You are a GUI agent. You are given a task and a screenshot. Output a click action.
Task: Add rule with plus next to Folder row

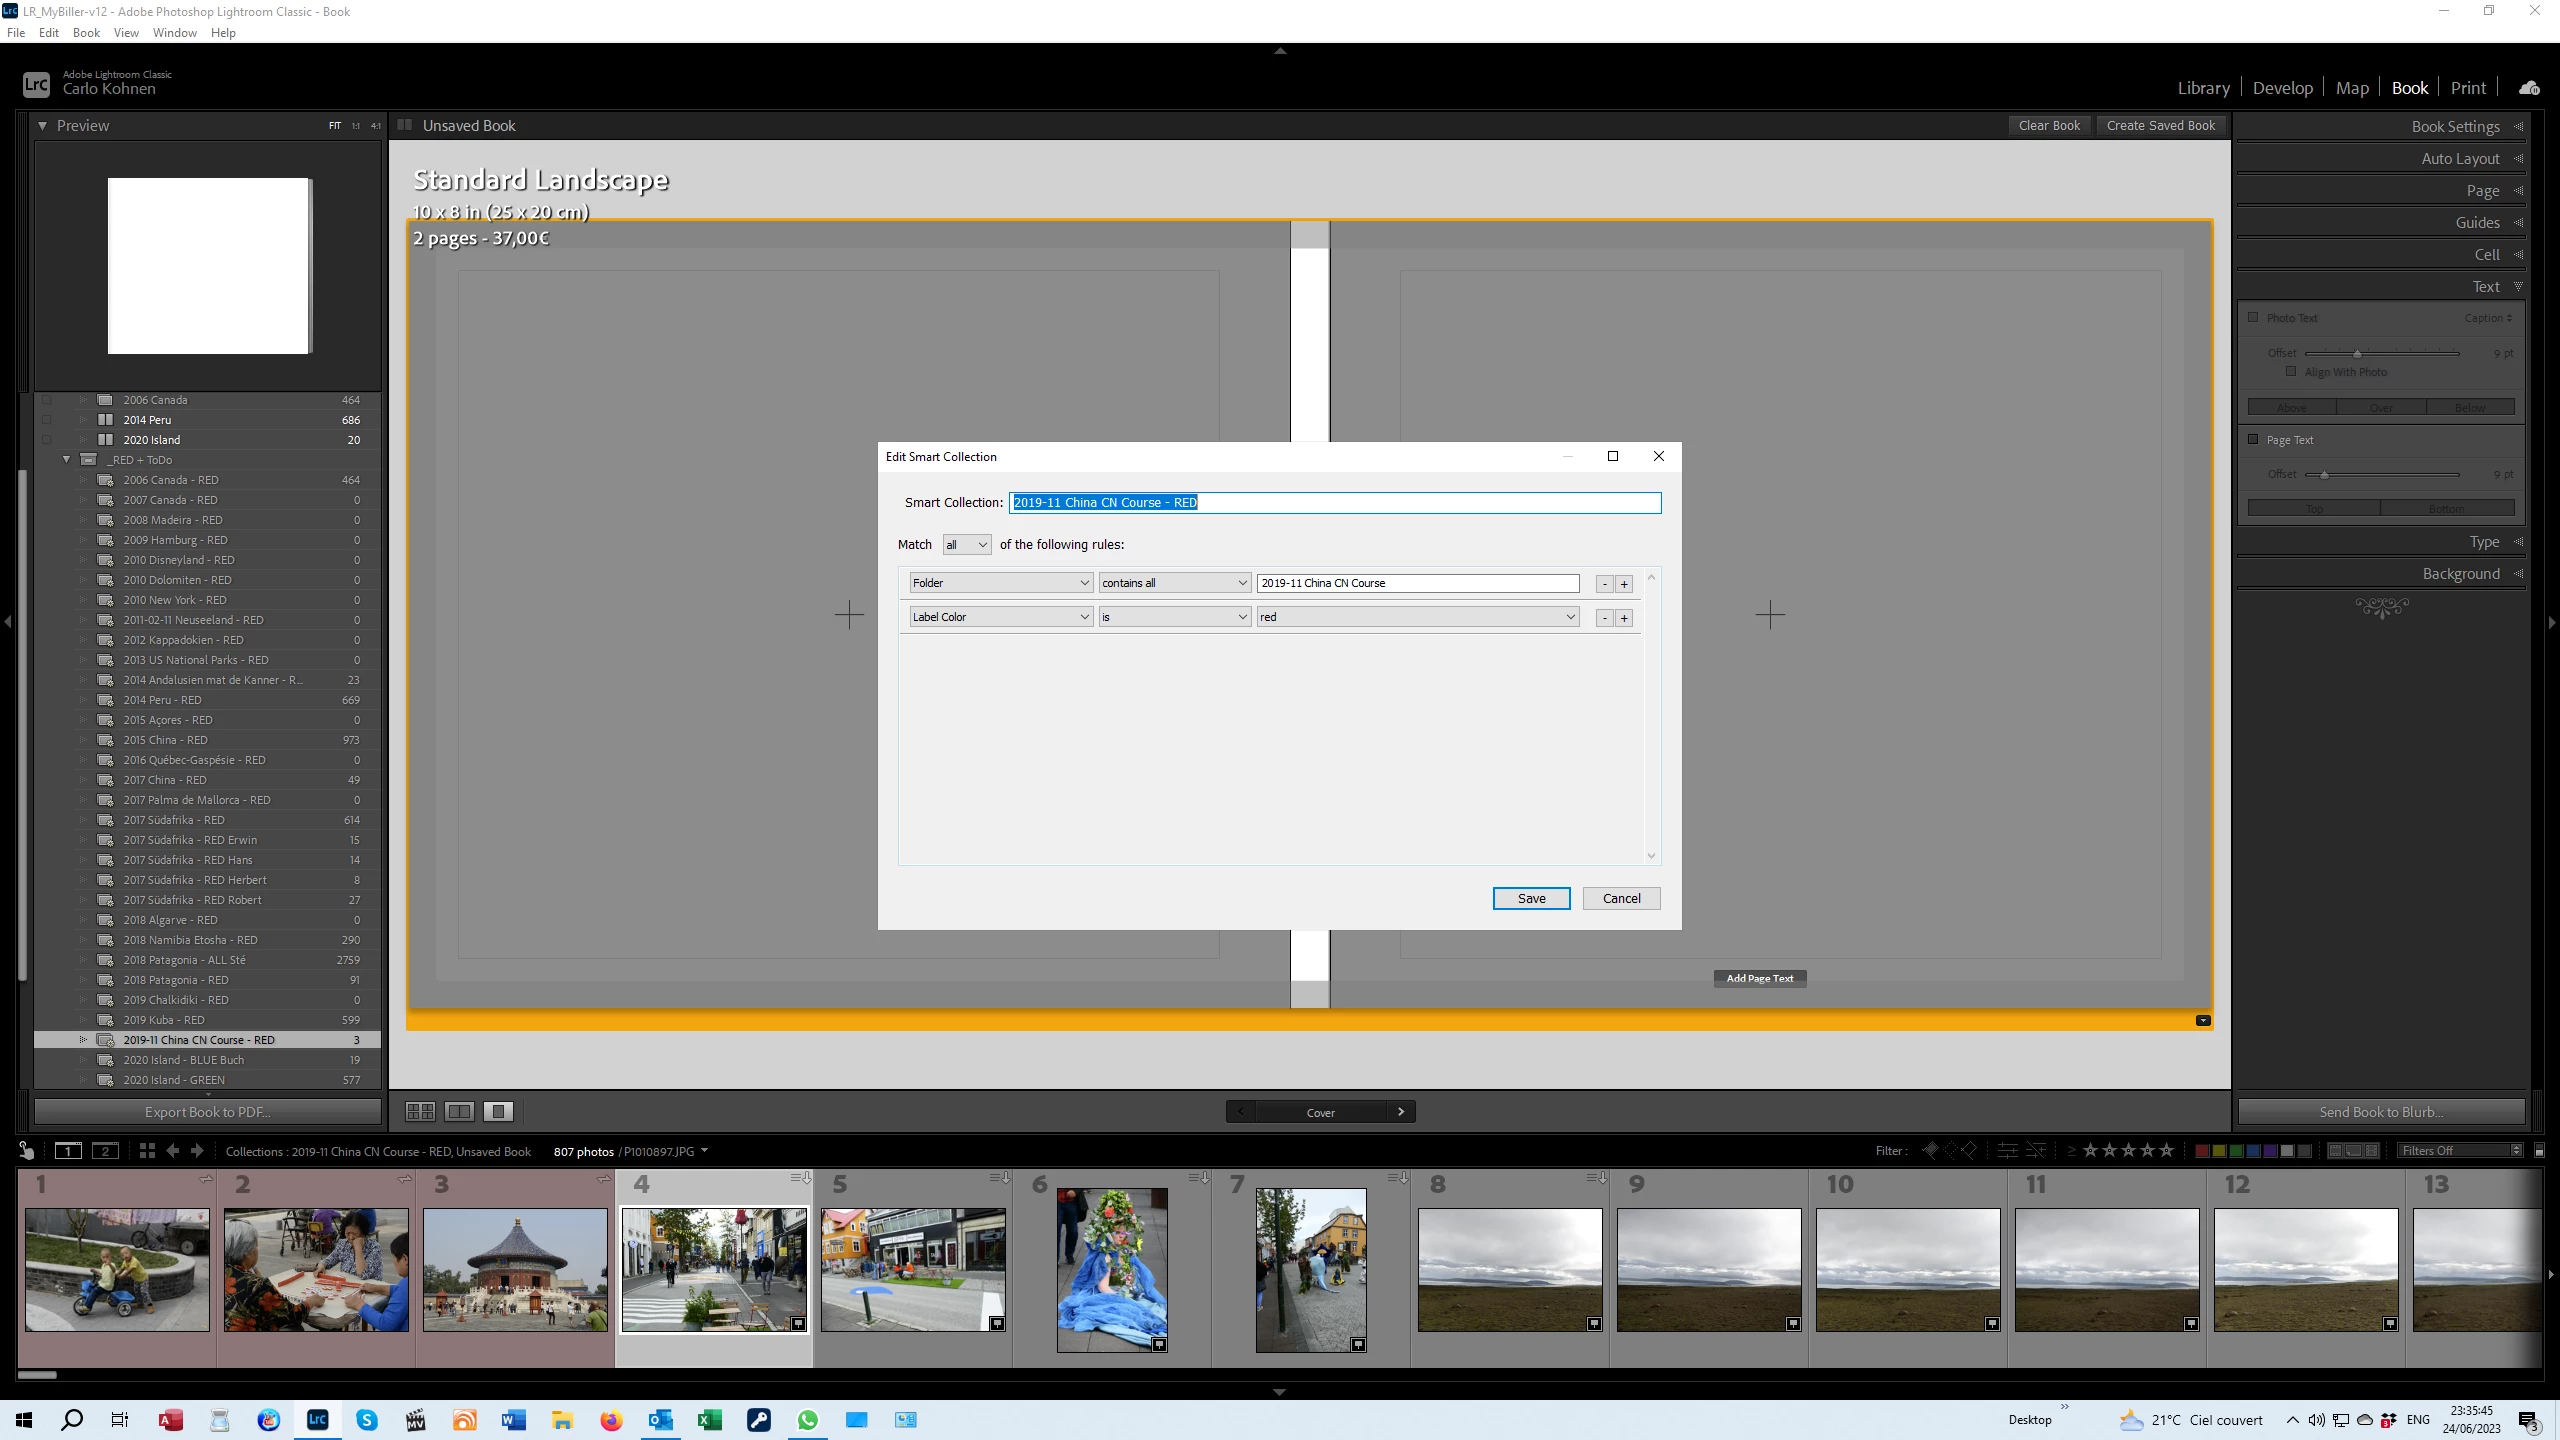pyautogui.click(x=1624, y=584)
